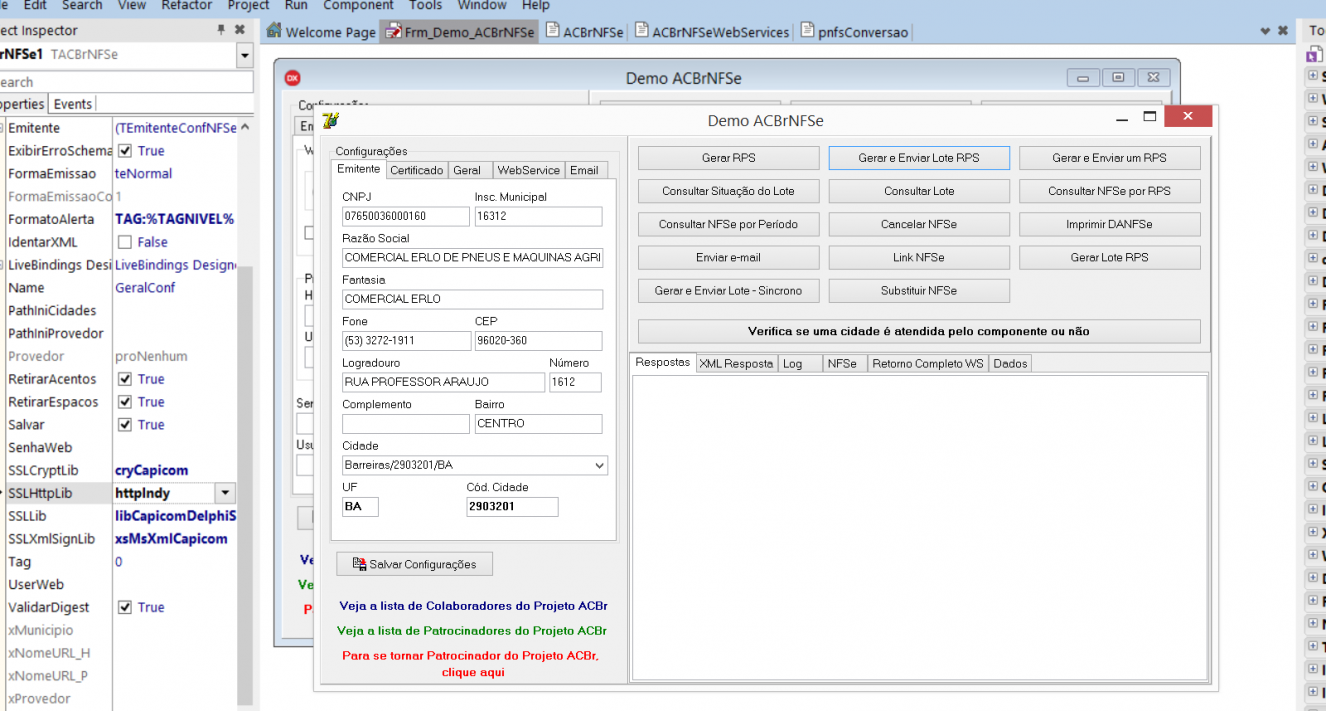
Task: Open the SSLHttpLib value dropdown
Action: pos(226,493)
